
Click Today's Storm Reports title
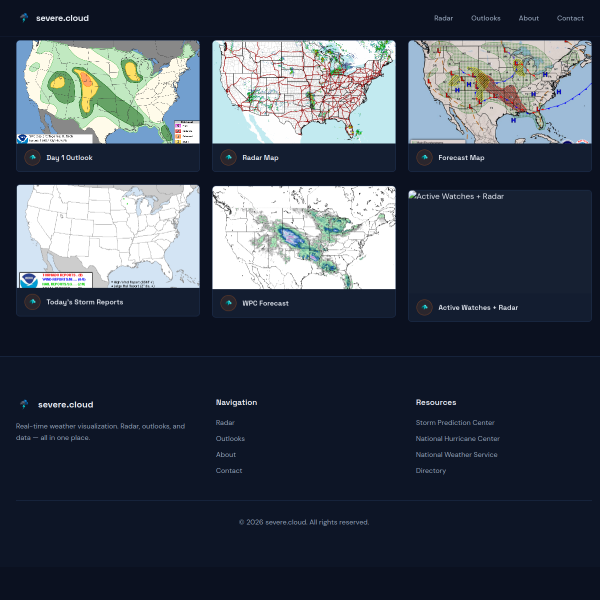(85, 302)
